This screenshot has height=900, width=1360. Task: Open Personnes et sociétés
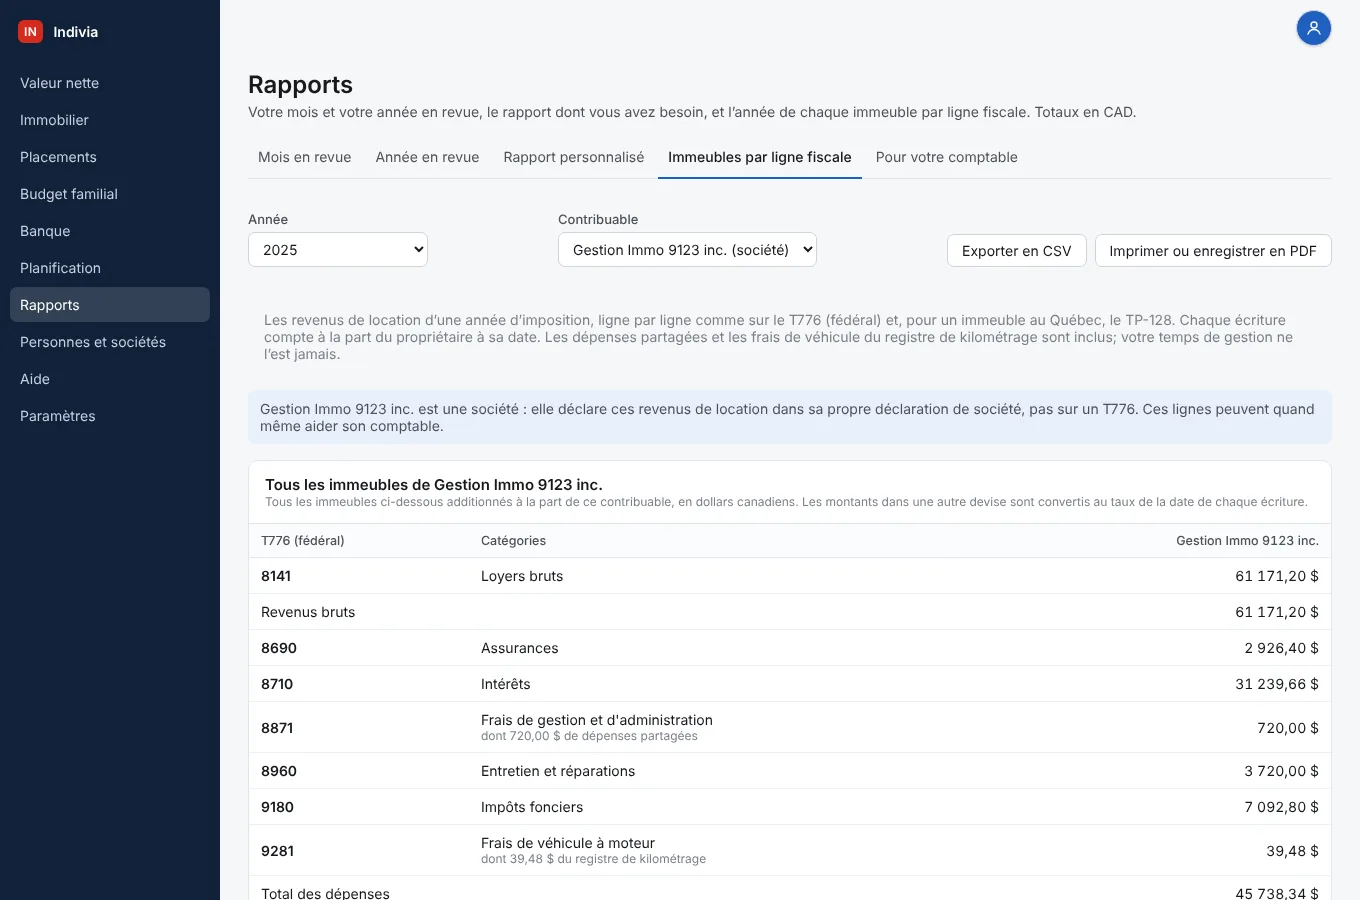pyautogui.click(x=110, y=342)
